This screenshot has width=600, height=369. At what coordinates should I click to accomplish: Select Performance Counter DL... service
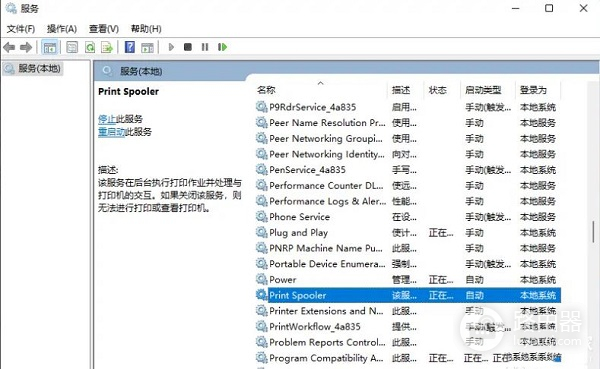pos(408,186)
